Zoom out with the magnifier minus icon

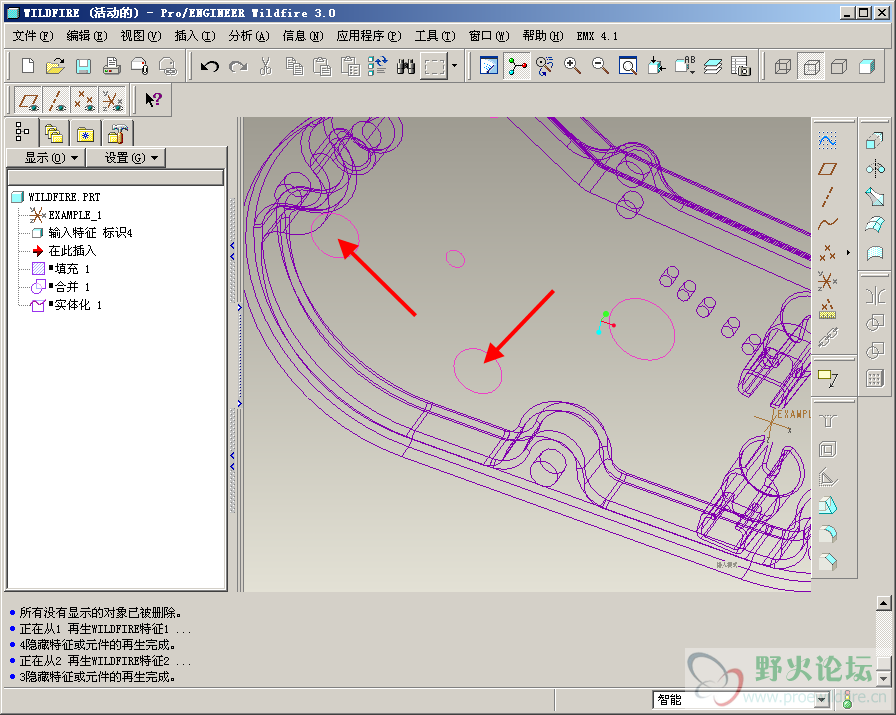[x=600, y=66]
